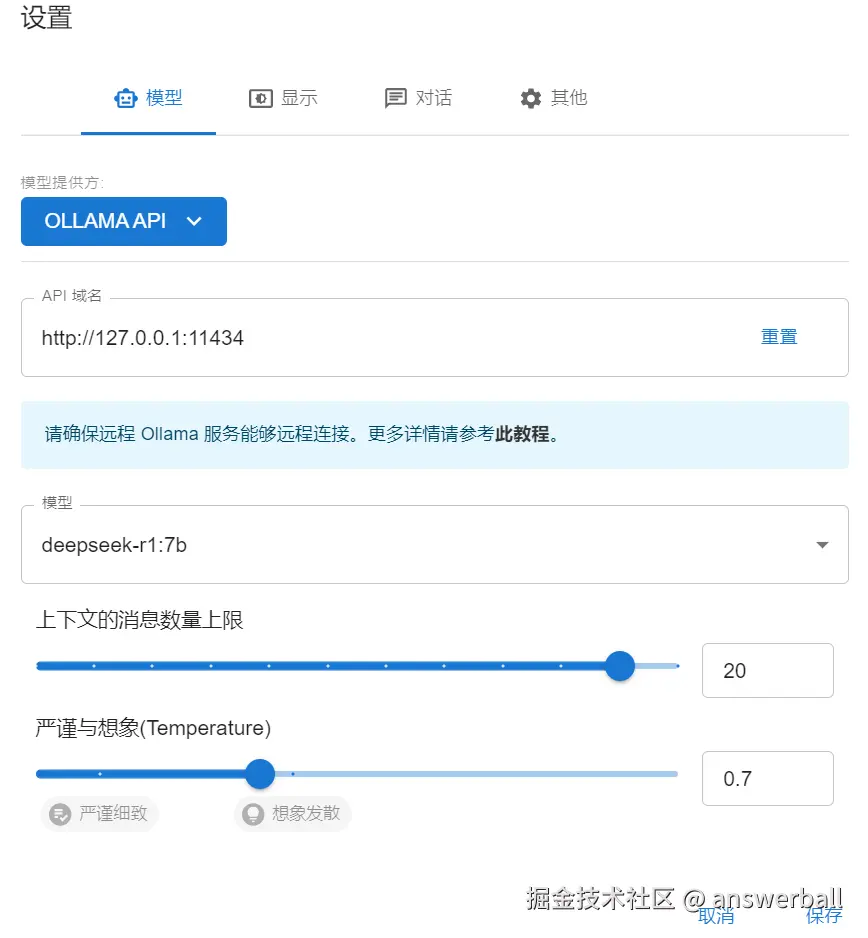
Task: Expand the 模型 dropdown listing deepseek-r1:7b
Action: point(434,544)
